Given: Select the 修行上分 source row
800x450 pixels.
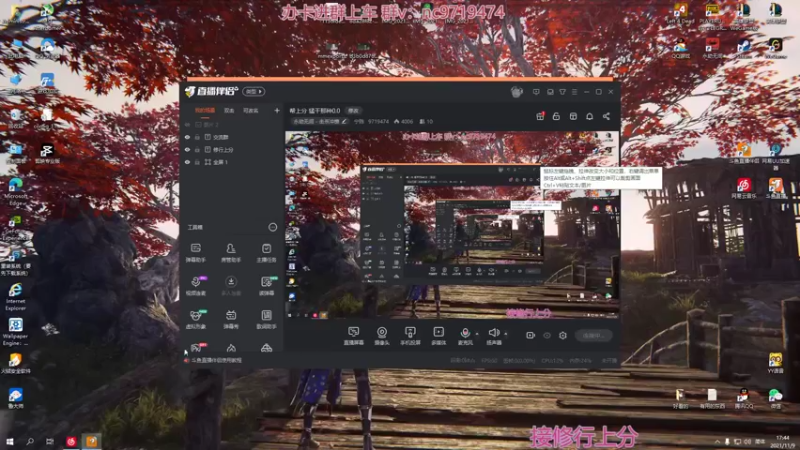Looking at the screenshot, I should pos(232,149).
